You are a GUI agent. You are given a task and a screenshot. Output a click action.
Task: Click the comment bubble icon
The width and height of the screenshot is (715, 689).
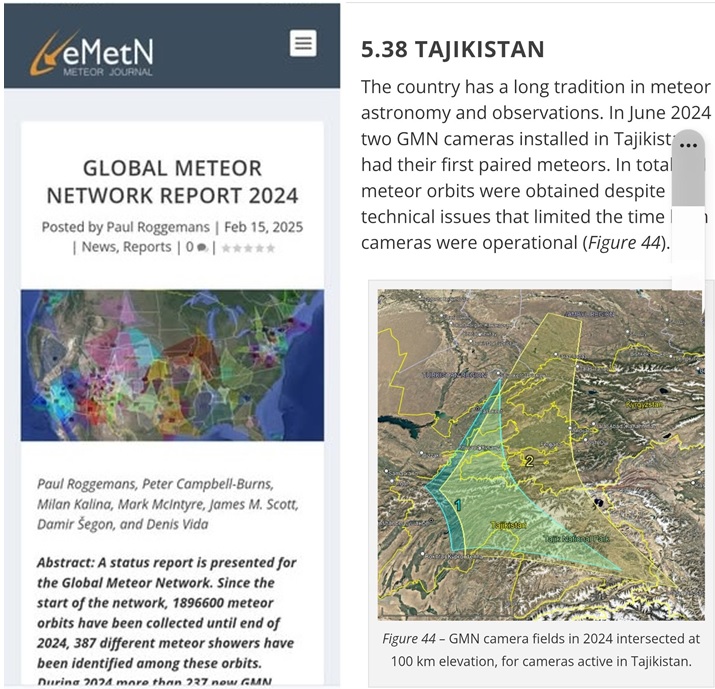click(x=203, y=247)
